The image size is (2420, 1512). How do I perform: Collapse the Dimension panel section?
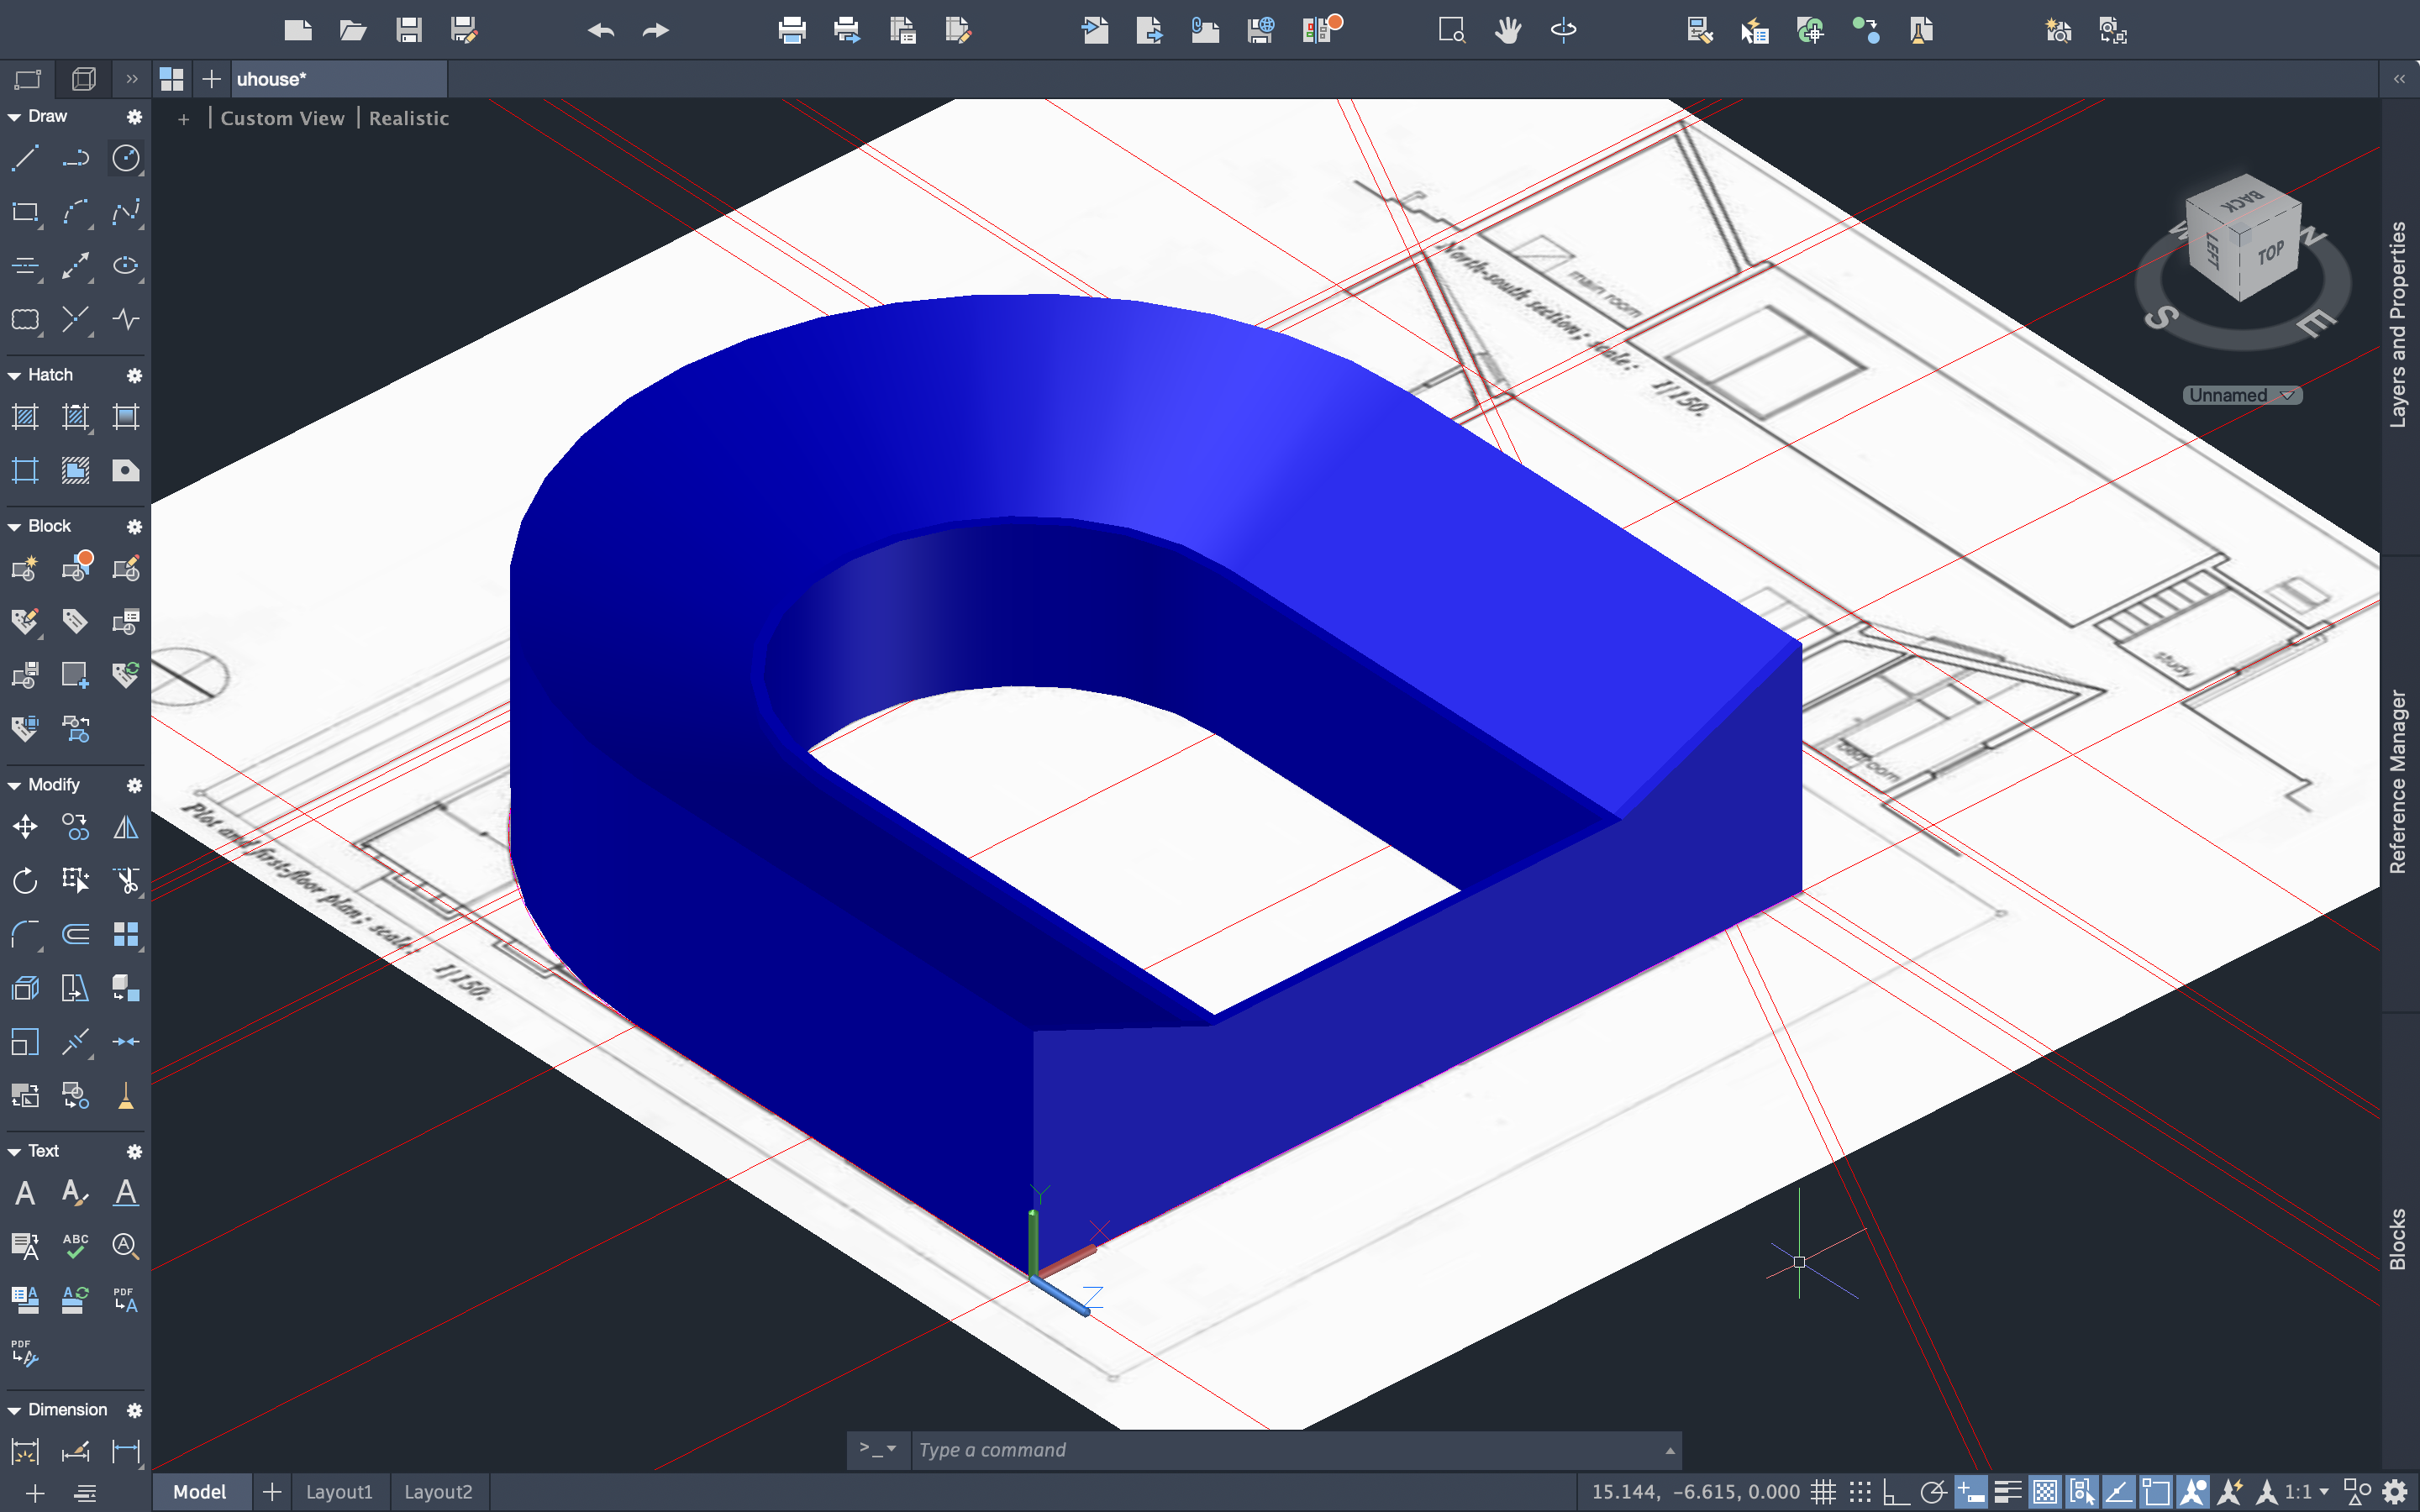[14, 1411]
